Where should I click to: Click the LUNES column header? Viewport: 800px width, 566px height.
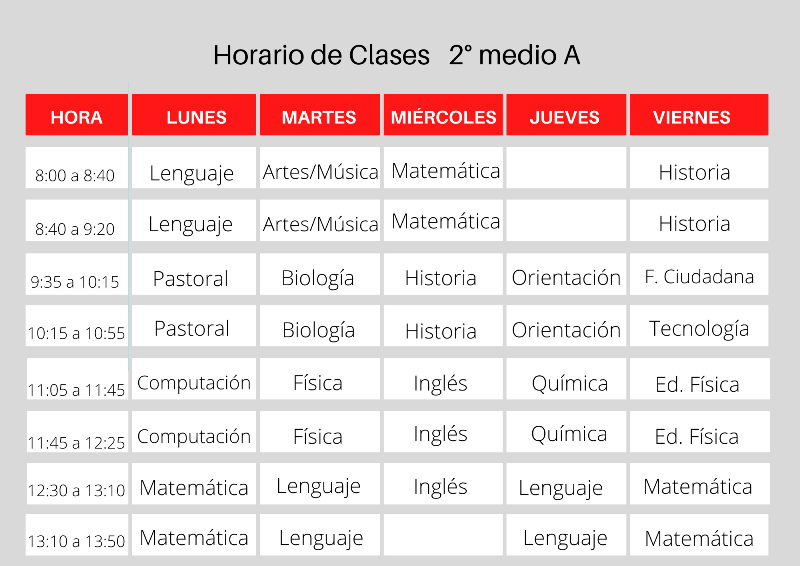(x=196, y=116)
